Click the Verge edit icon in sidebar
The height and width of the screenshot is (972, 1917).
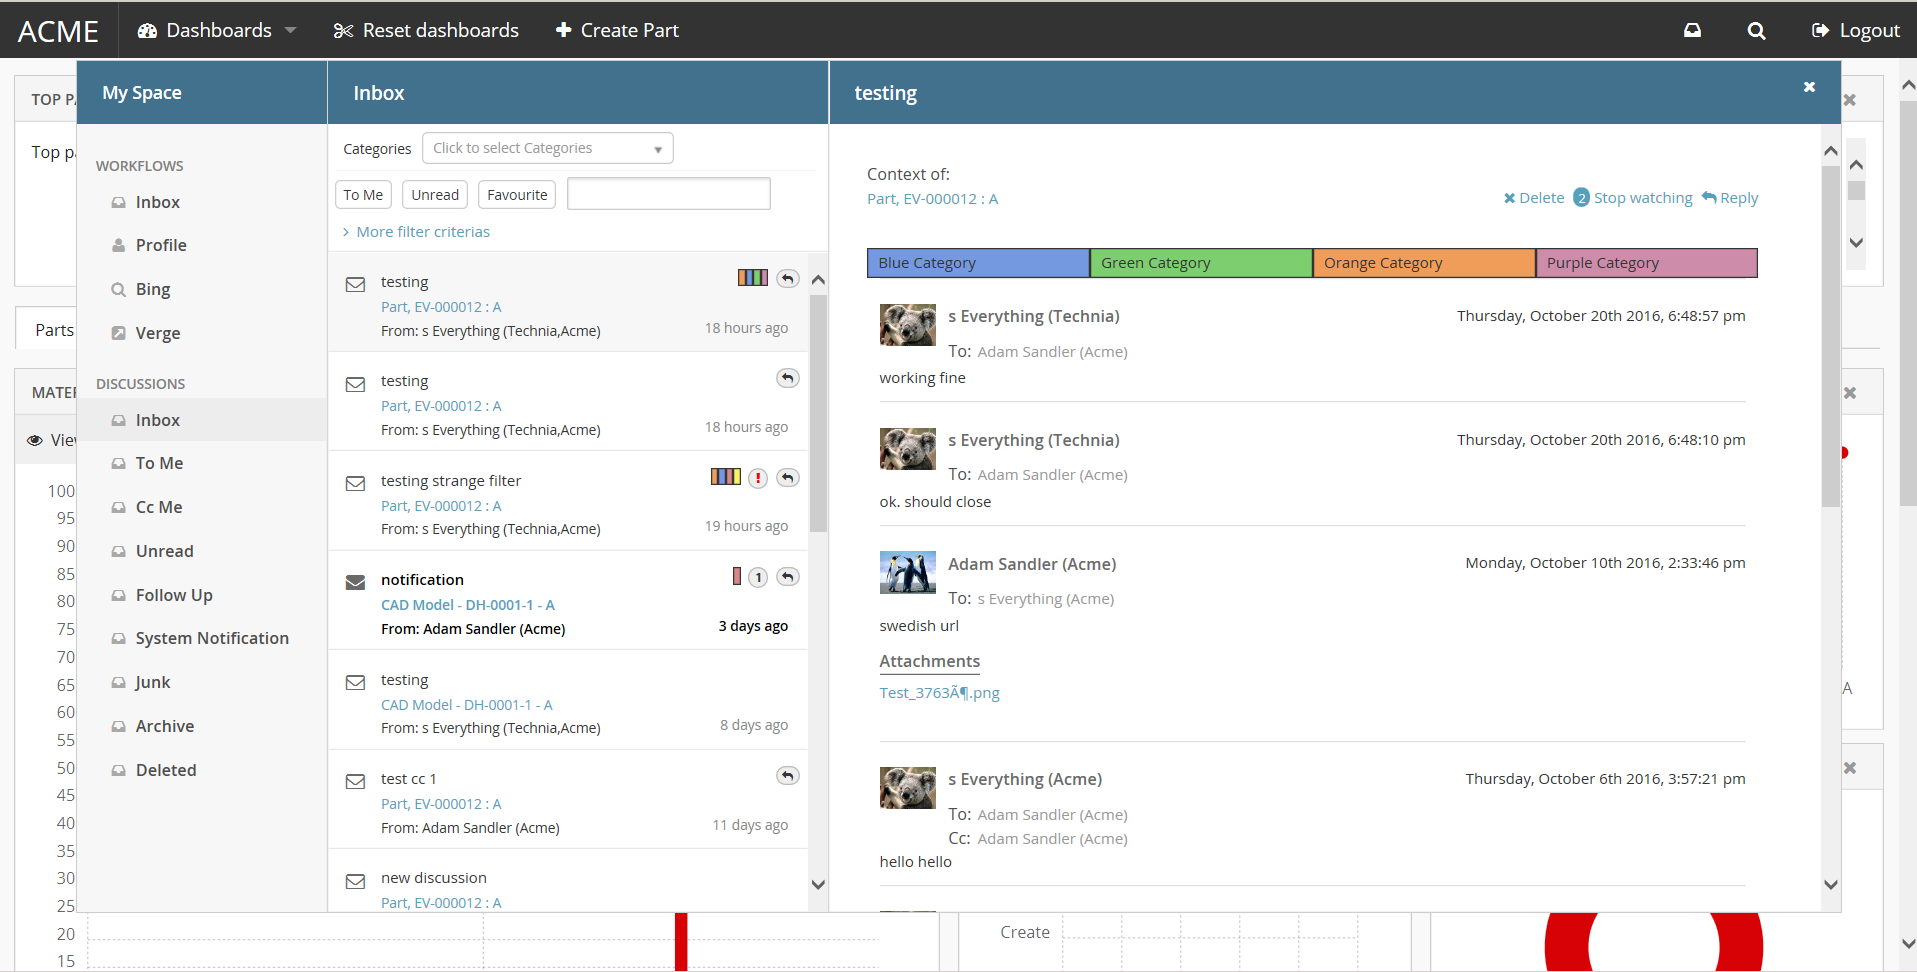tap(118, 333)
